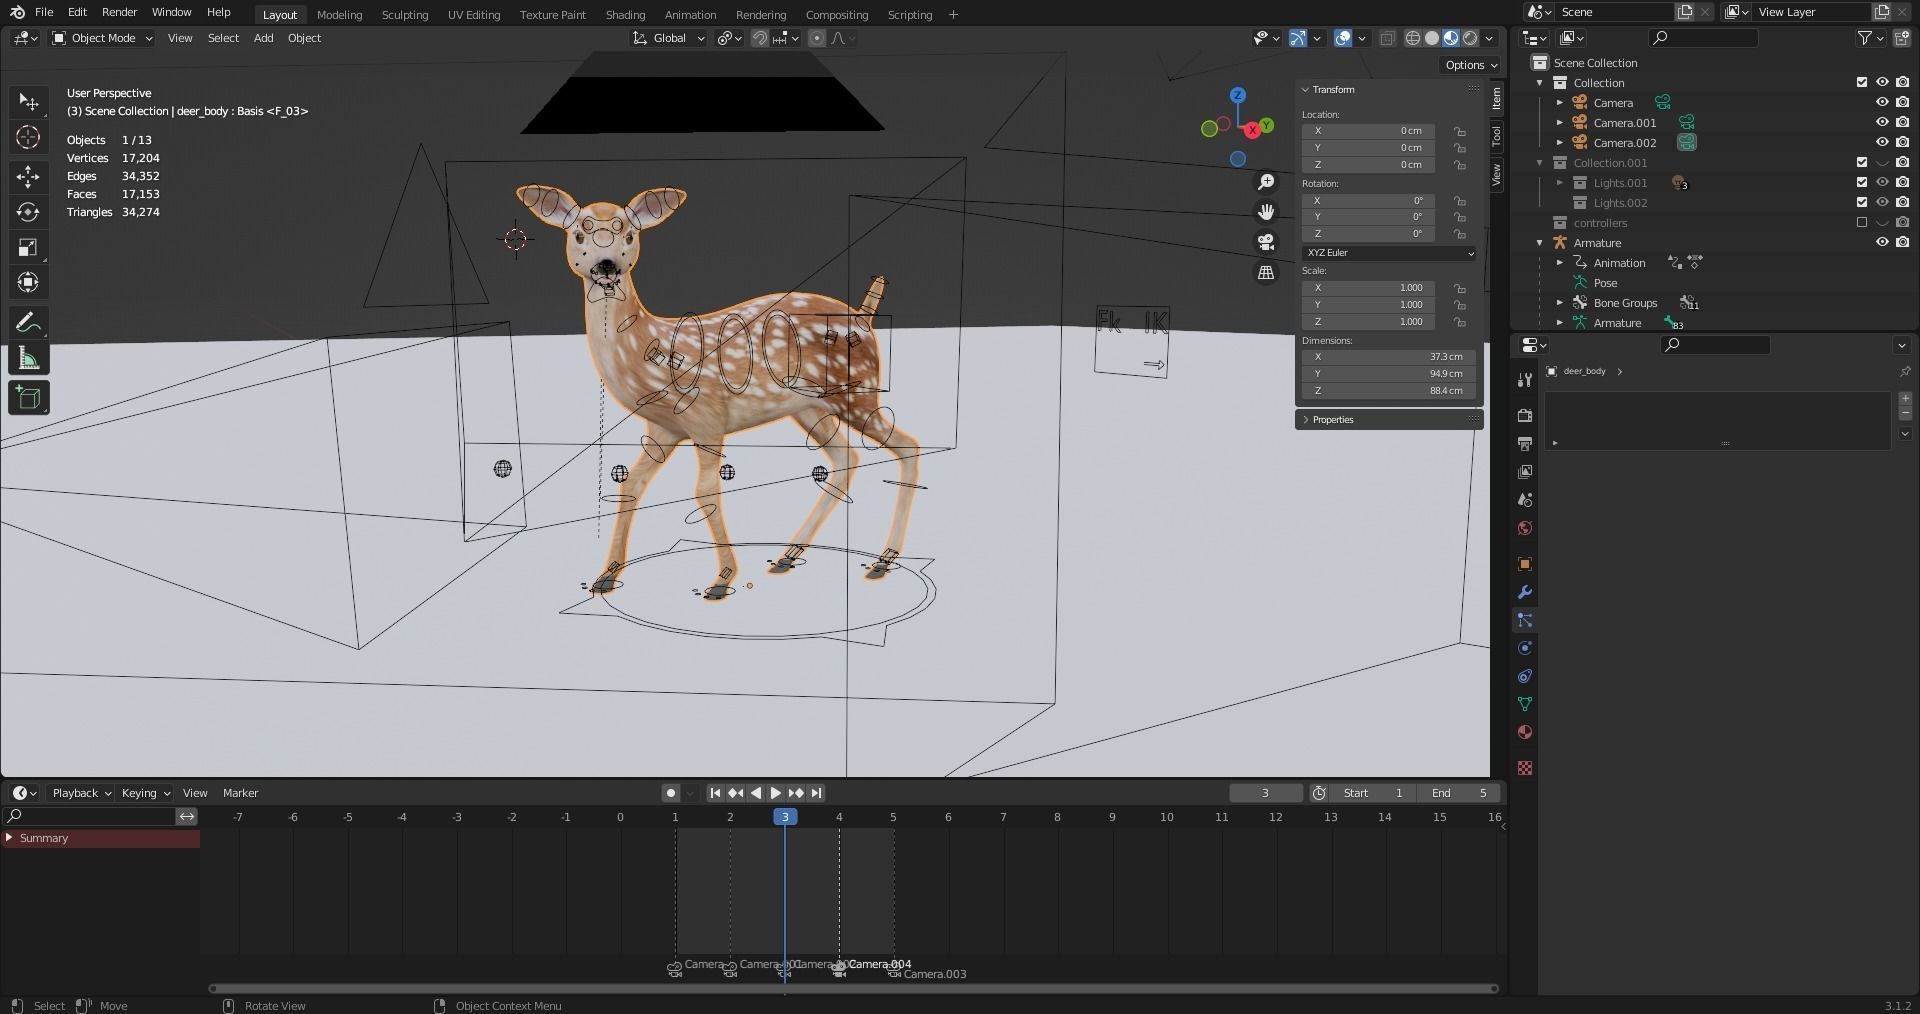Image resolution: width=1920 pixels, height=1014 pixels.
Task: Toggle X-ray transparency in viewport header
Action: (x=1387, y=38)
